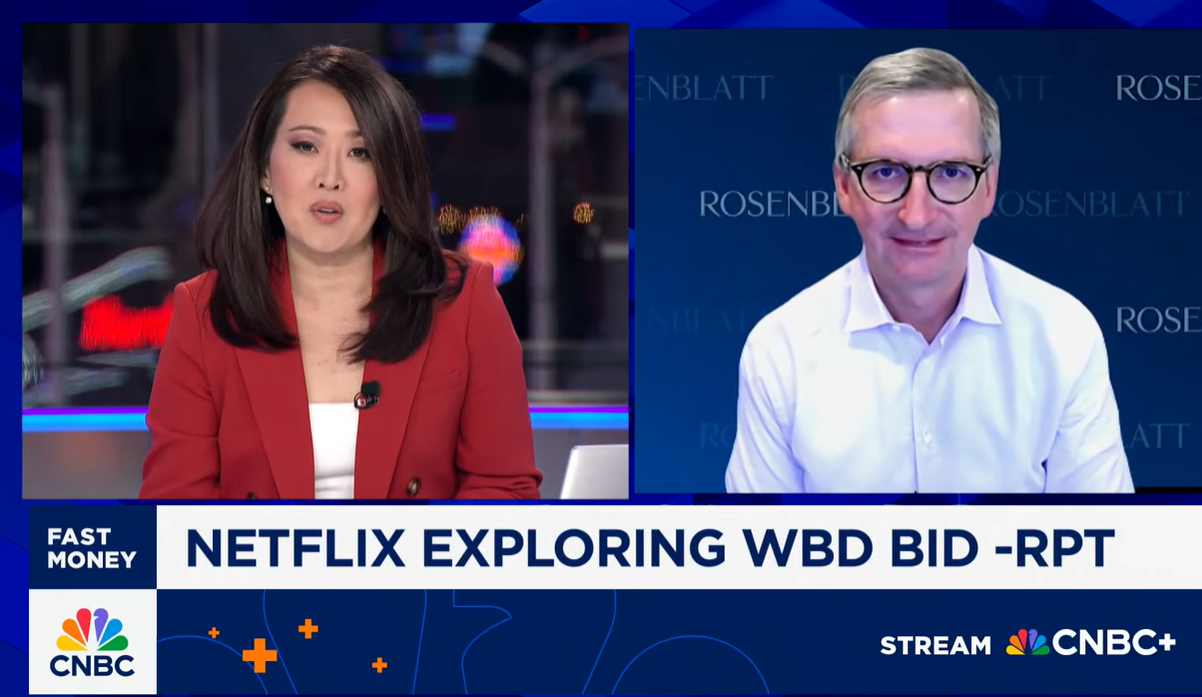Click the CNBC peacock logo in lower-left

93,642
